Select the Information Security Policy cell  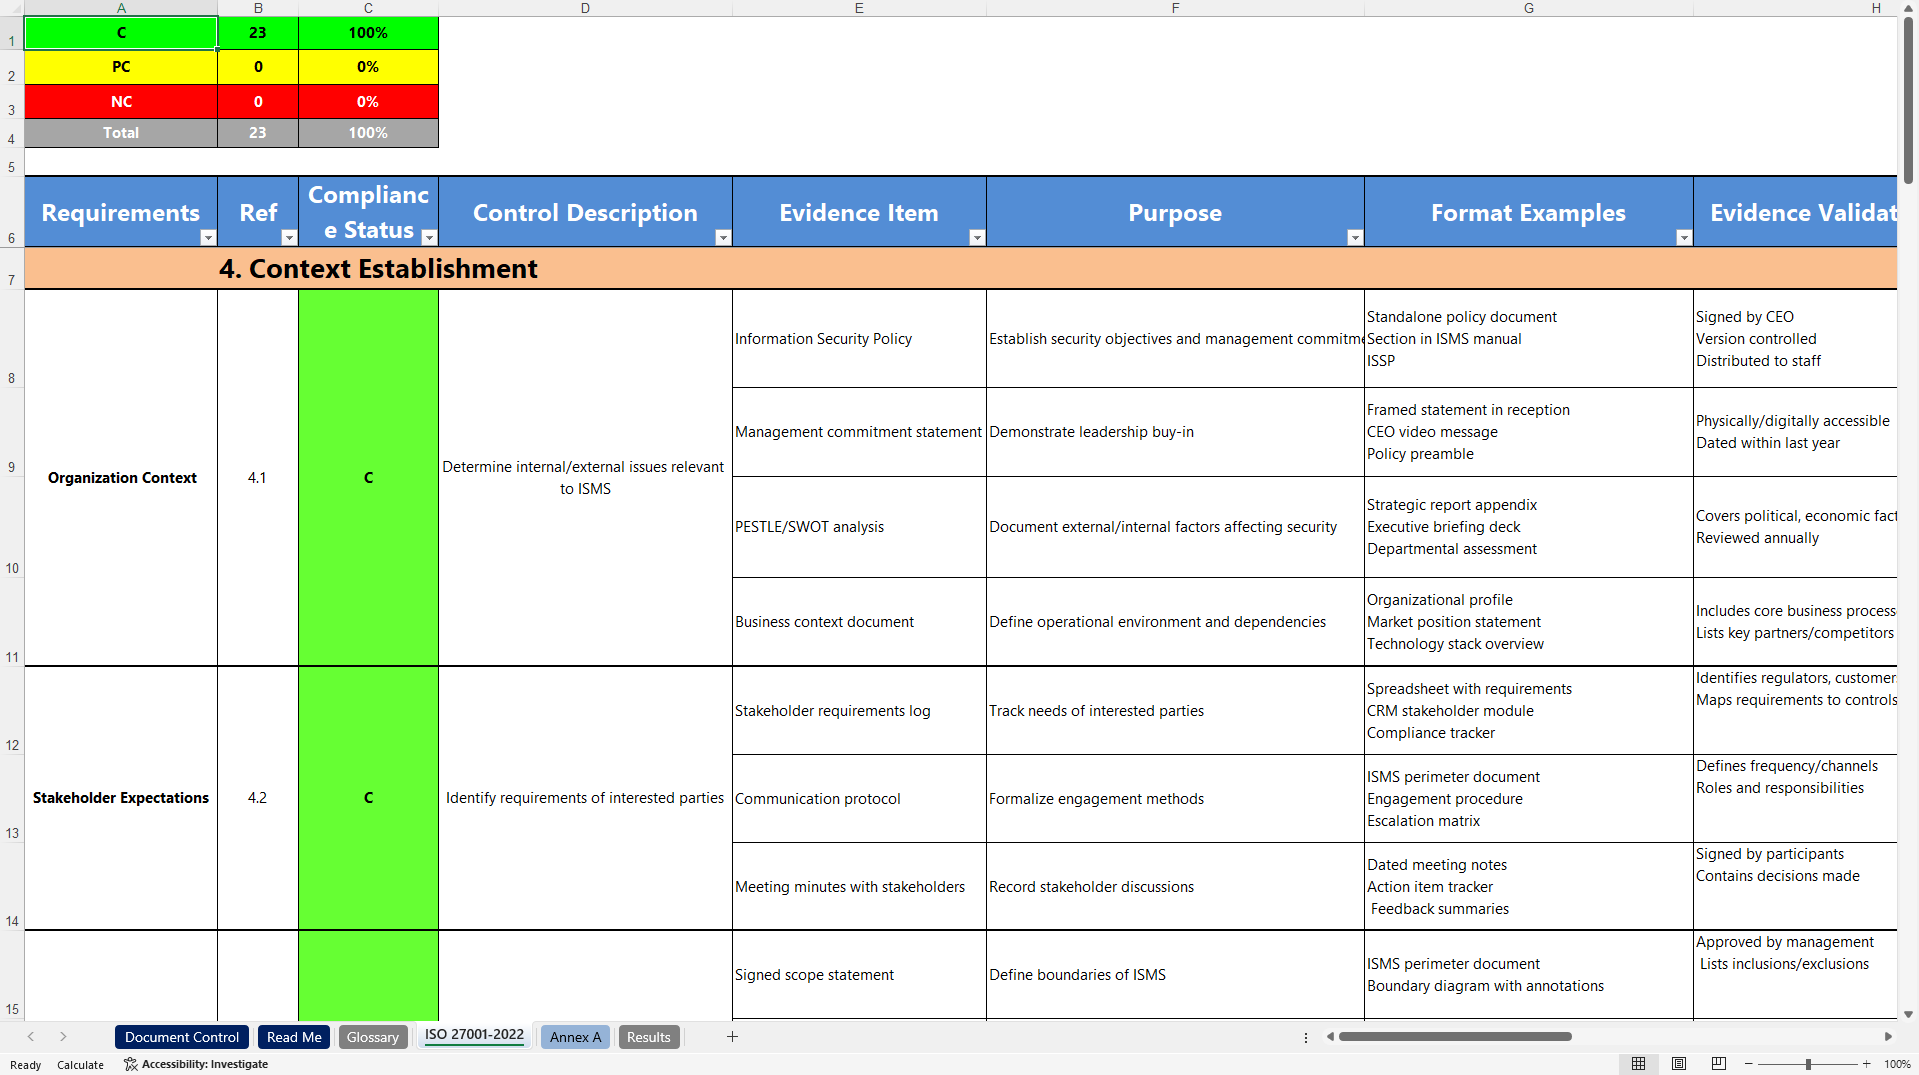tap(859, 339)
